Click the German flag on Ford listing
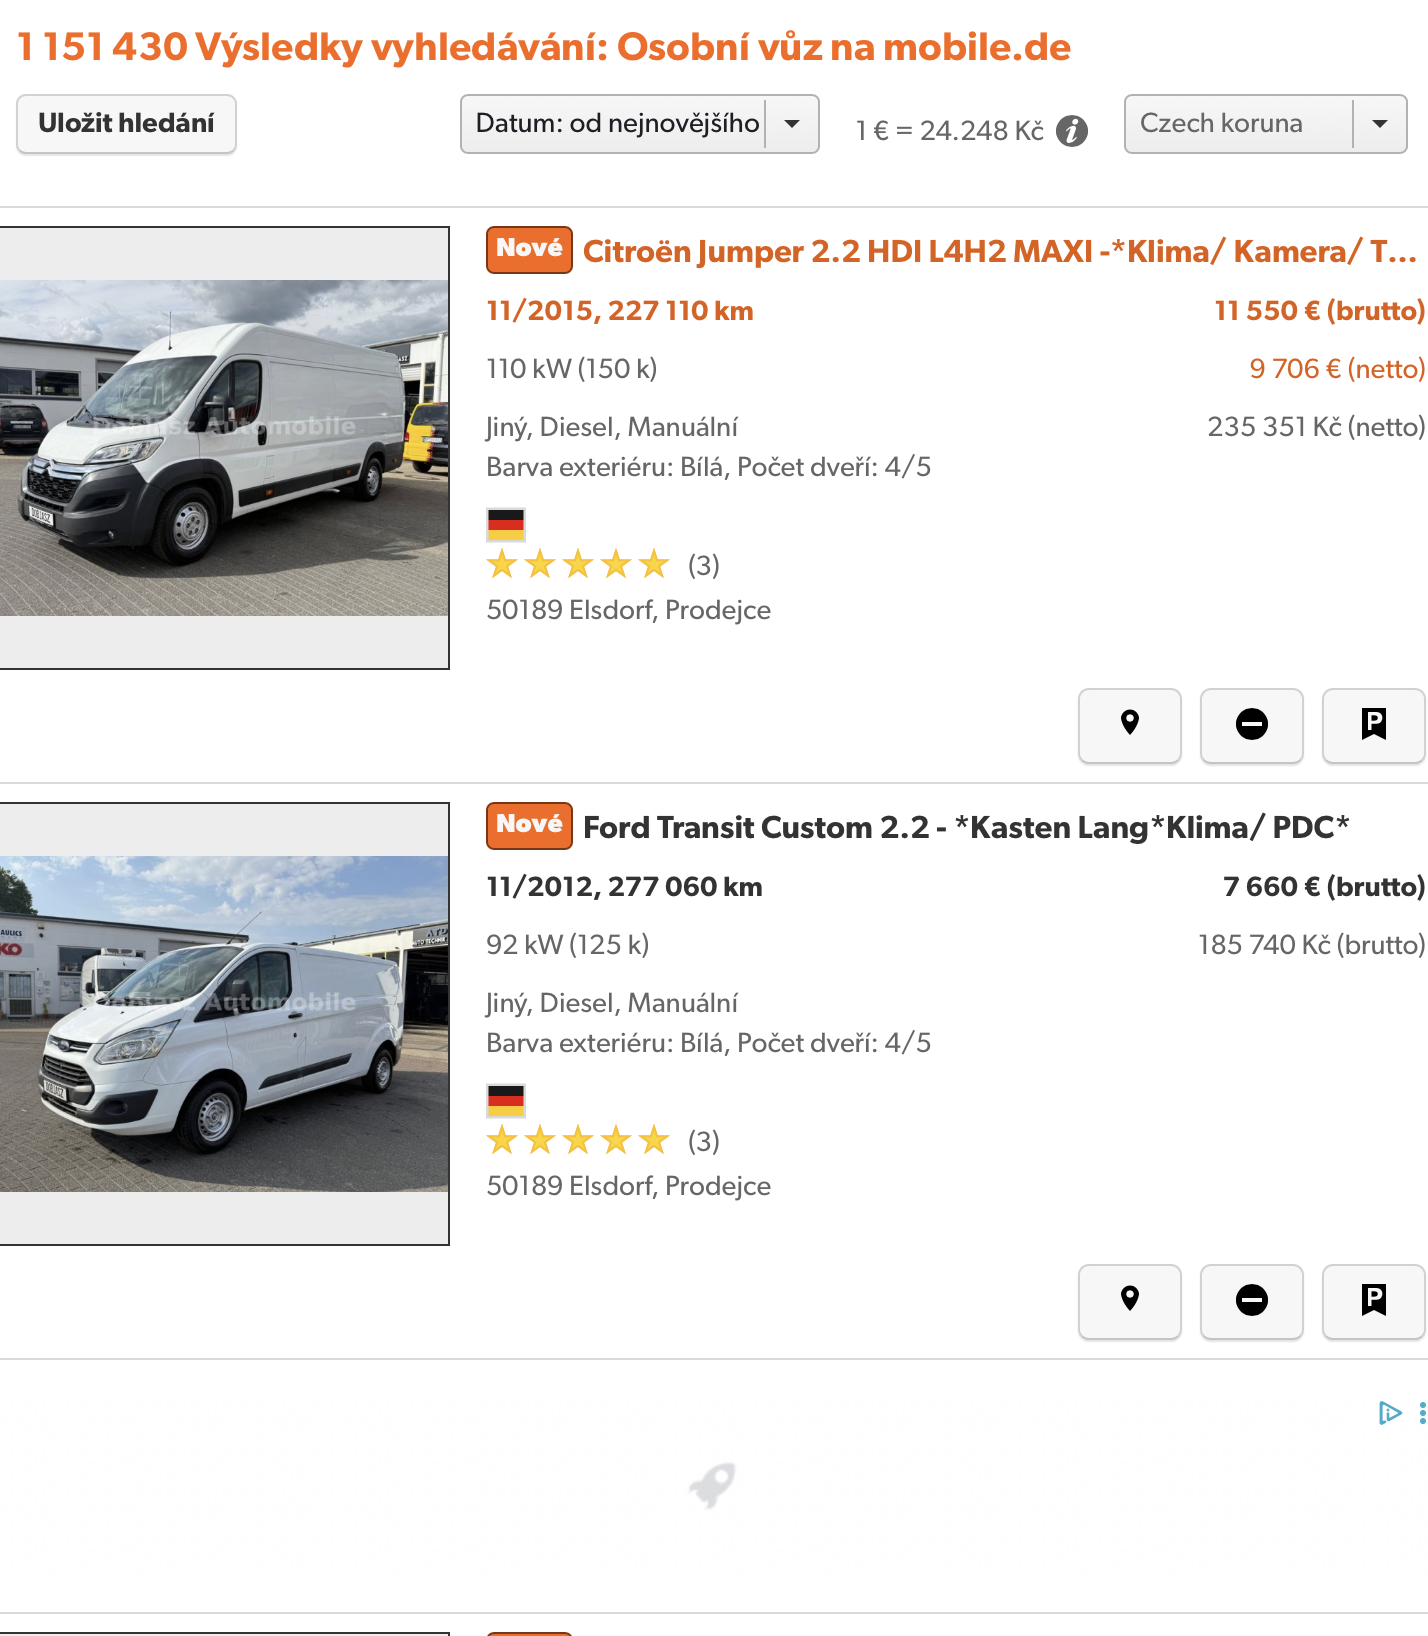Viewport: 1428px width, 1636px height. click(x=506, y=1100)
